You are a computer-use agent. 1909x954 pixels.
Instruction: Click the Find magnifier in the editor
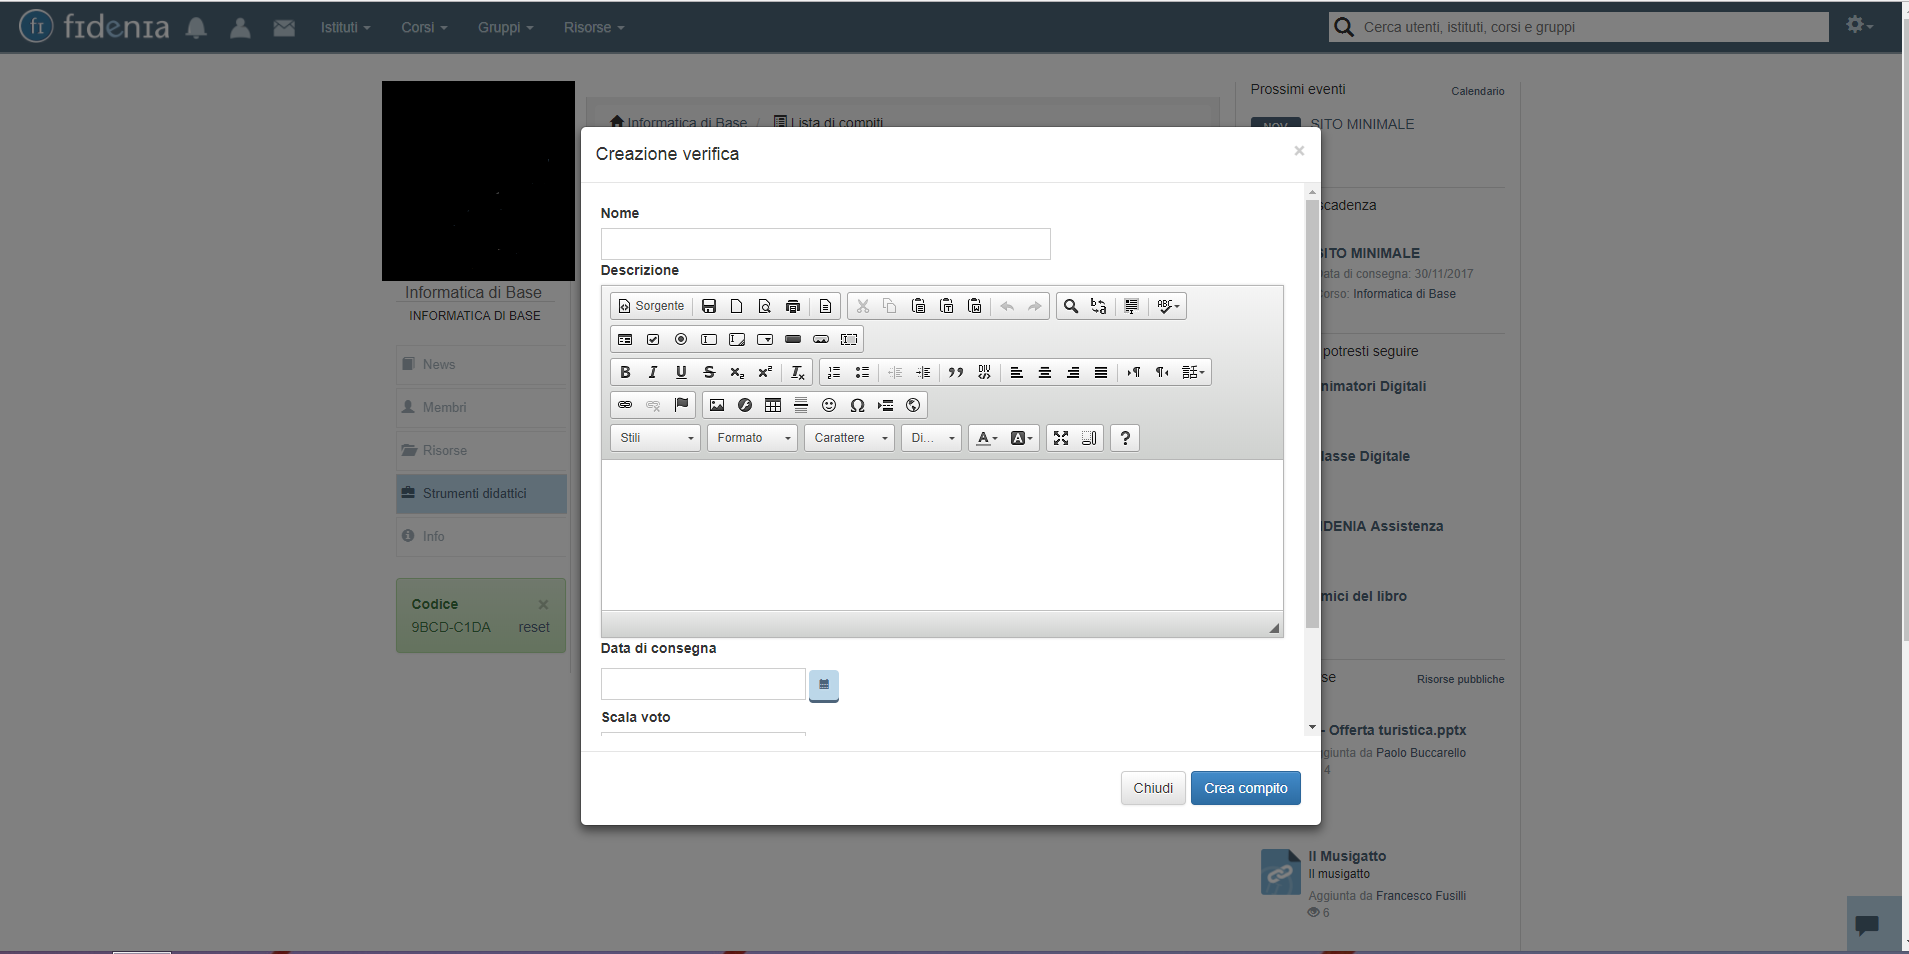[1071, 306]
